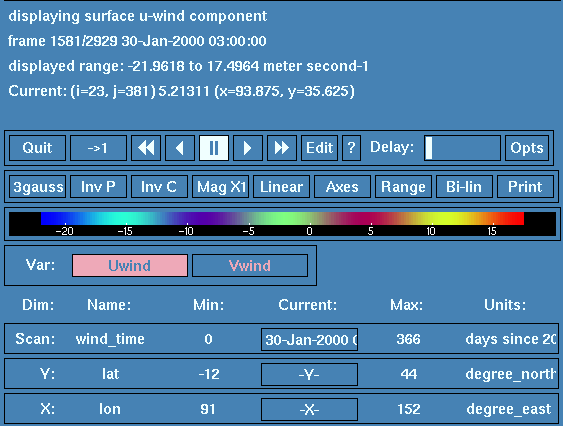Open the Opts options dialog

527,148
